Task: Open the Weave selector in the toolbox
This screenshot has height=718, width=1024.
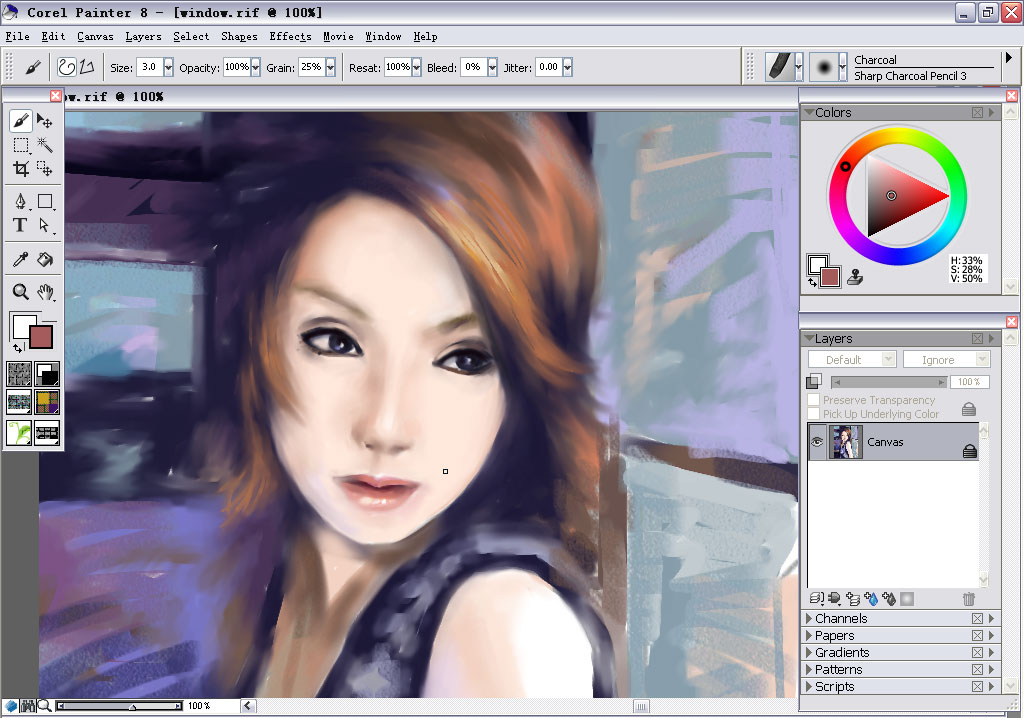Action: tap(47, 402)
